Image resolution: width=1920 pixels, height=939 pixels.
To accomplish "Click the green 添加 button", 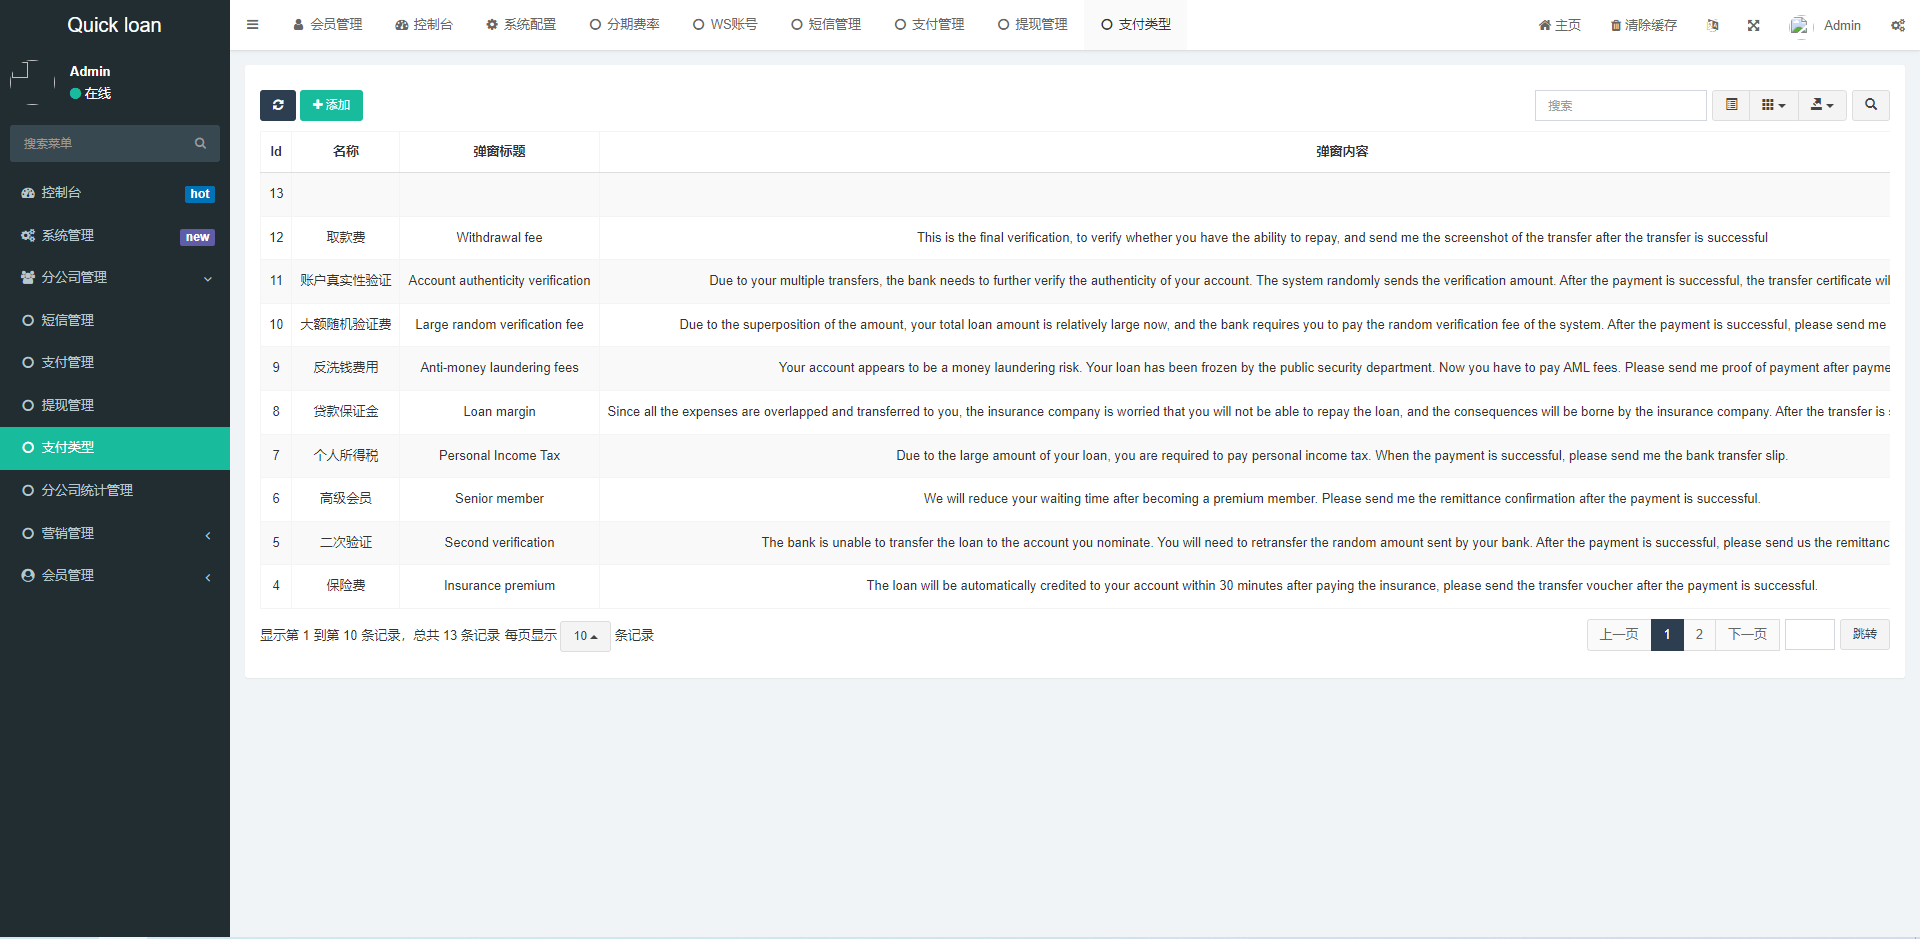I will [x=331, y=105].
